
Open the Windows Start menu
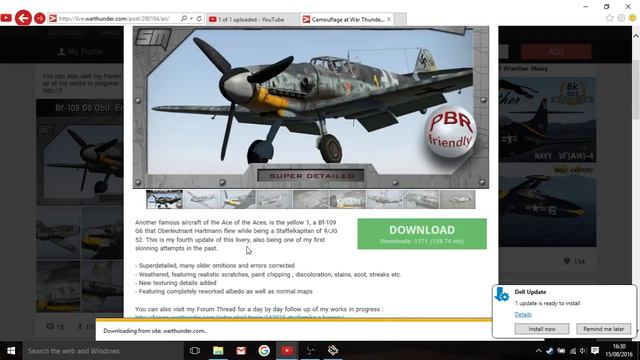[11, 351]
